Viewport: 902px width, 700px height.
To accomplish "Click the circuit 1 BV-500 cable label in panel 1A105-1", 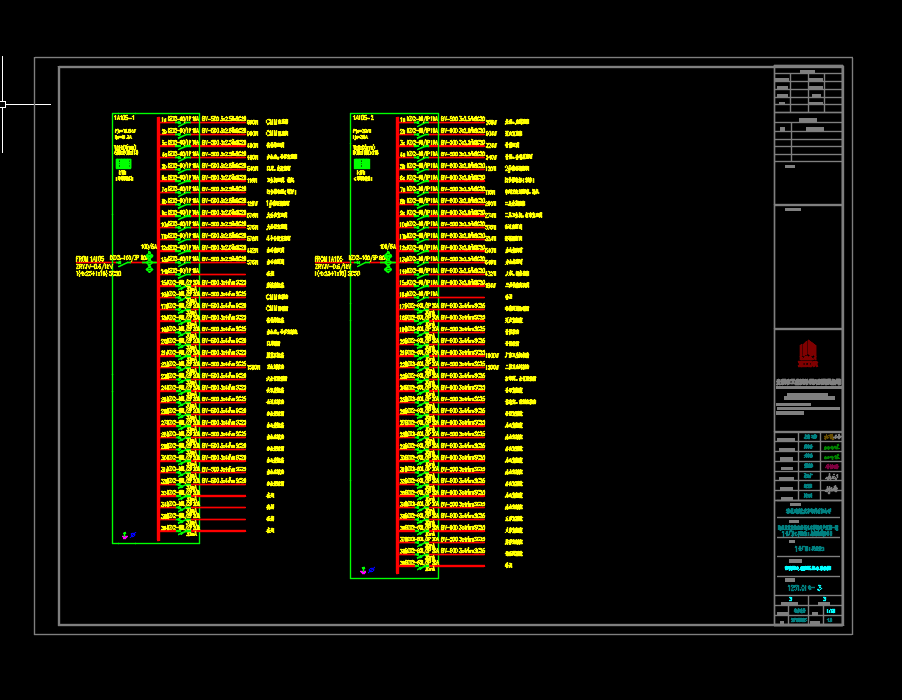I will click(224, 119).
